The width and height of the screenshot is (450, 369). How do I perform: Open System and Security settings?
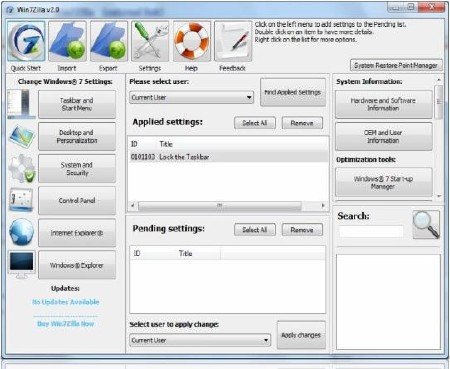pyautogui.click(x=77, y=169)
